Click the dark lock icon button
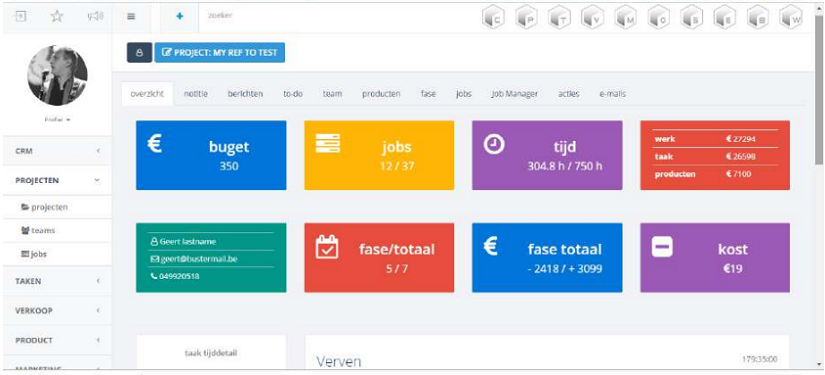This screenshot has height=375, width=825. coord(139,53)
